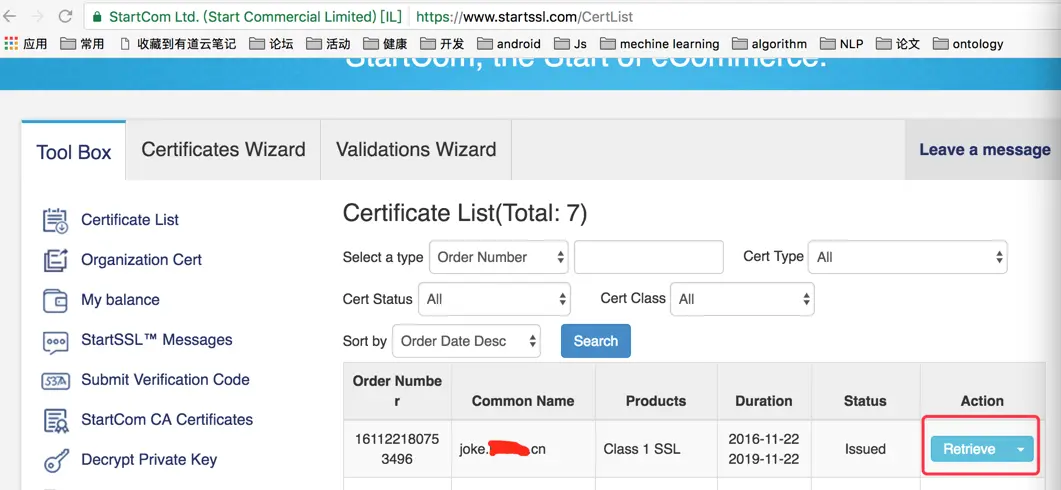Open the 常用 bookmarks folder

(x=82, y=44)
